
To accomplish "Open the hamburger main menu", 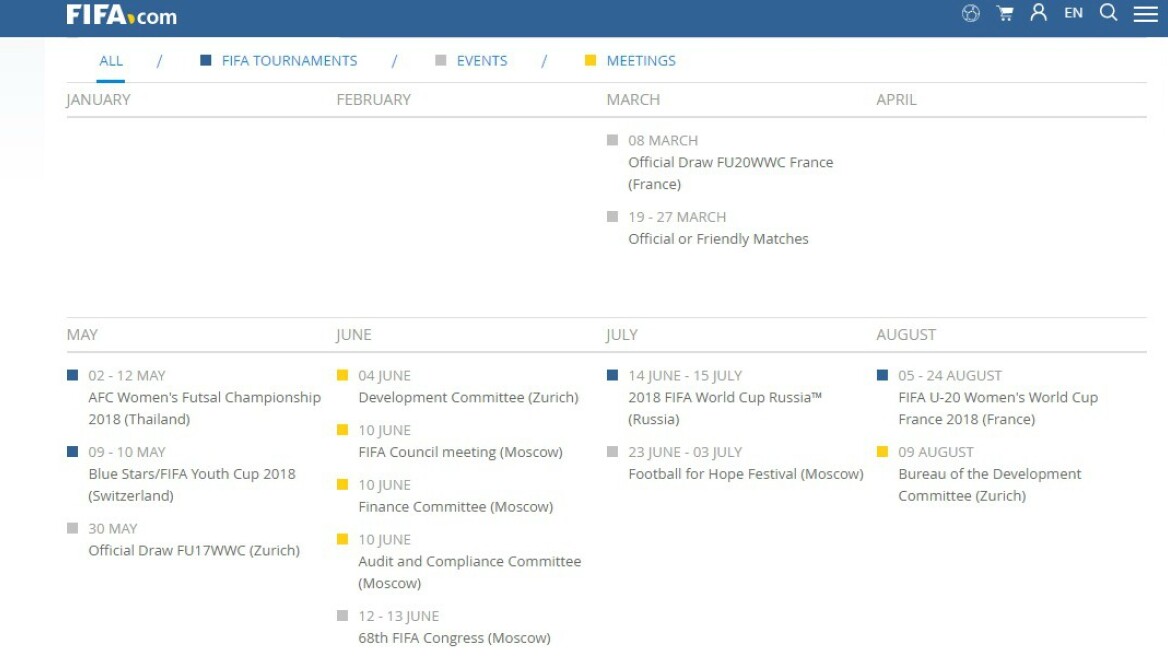I will (x=1145, y=14).
